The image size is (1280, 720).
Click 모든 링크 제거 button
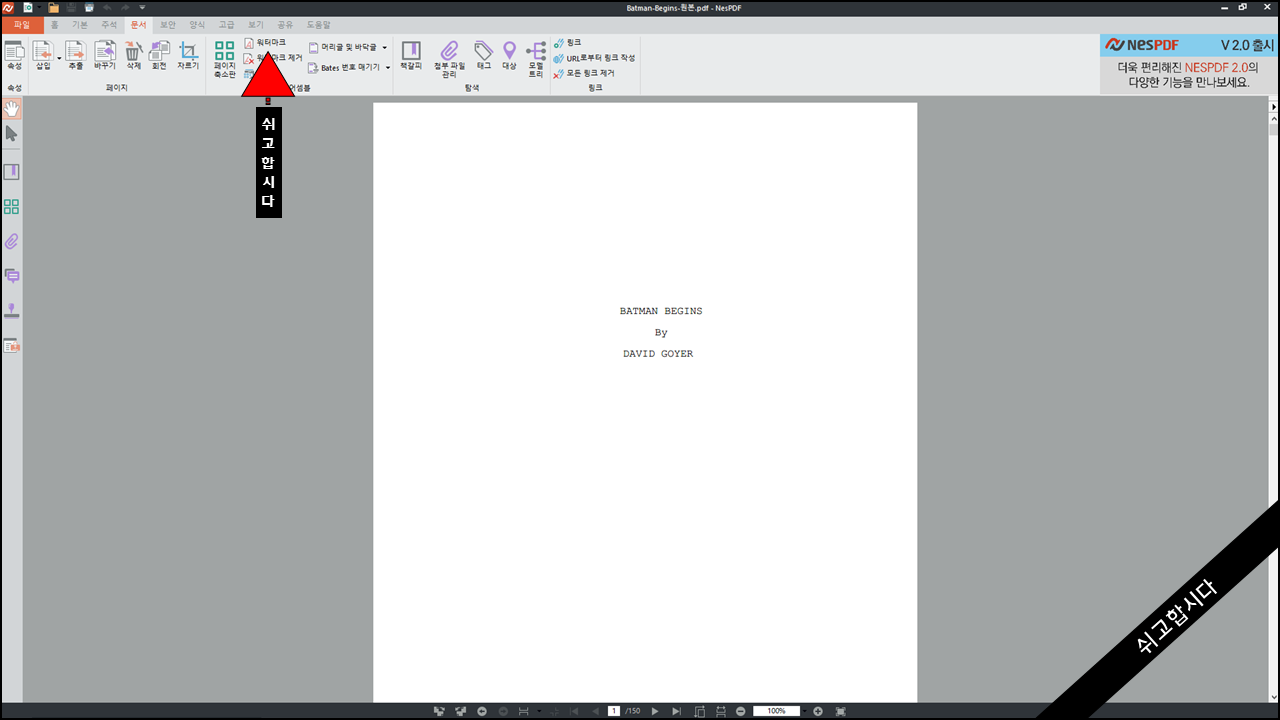click(x=584, y=73)
